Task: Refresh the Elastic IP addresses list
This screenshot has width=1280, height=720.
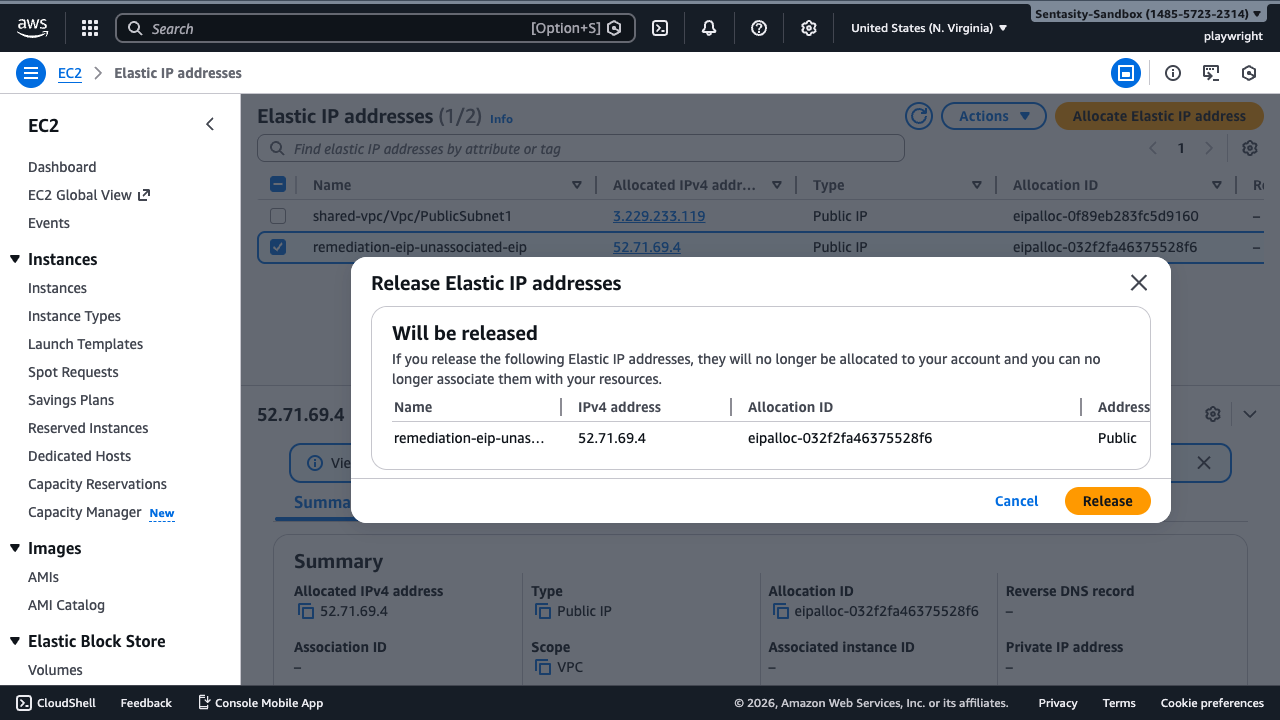Action: click(x=918, y=115)
